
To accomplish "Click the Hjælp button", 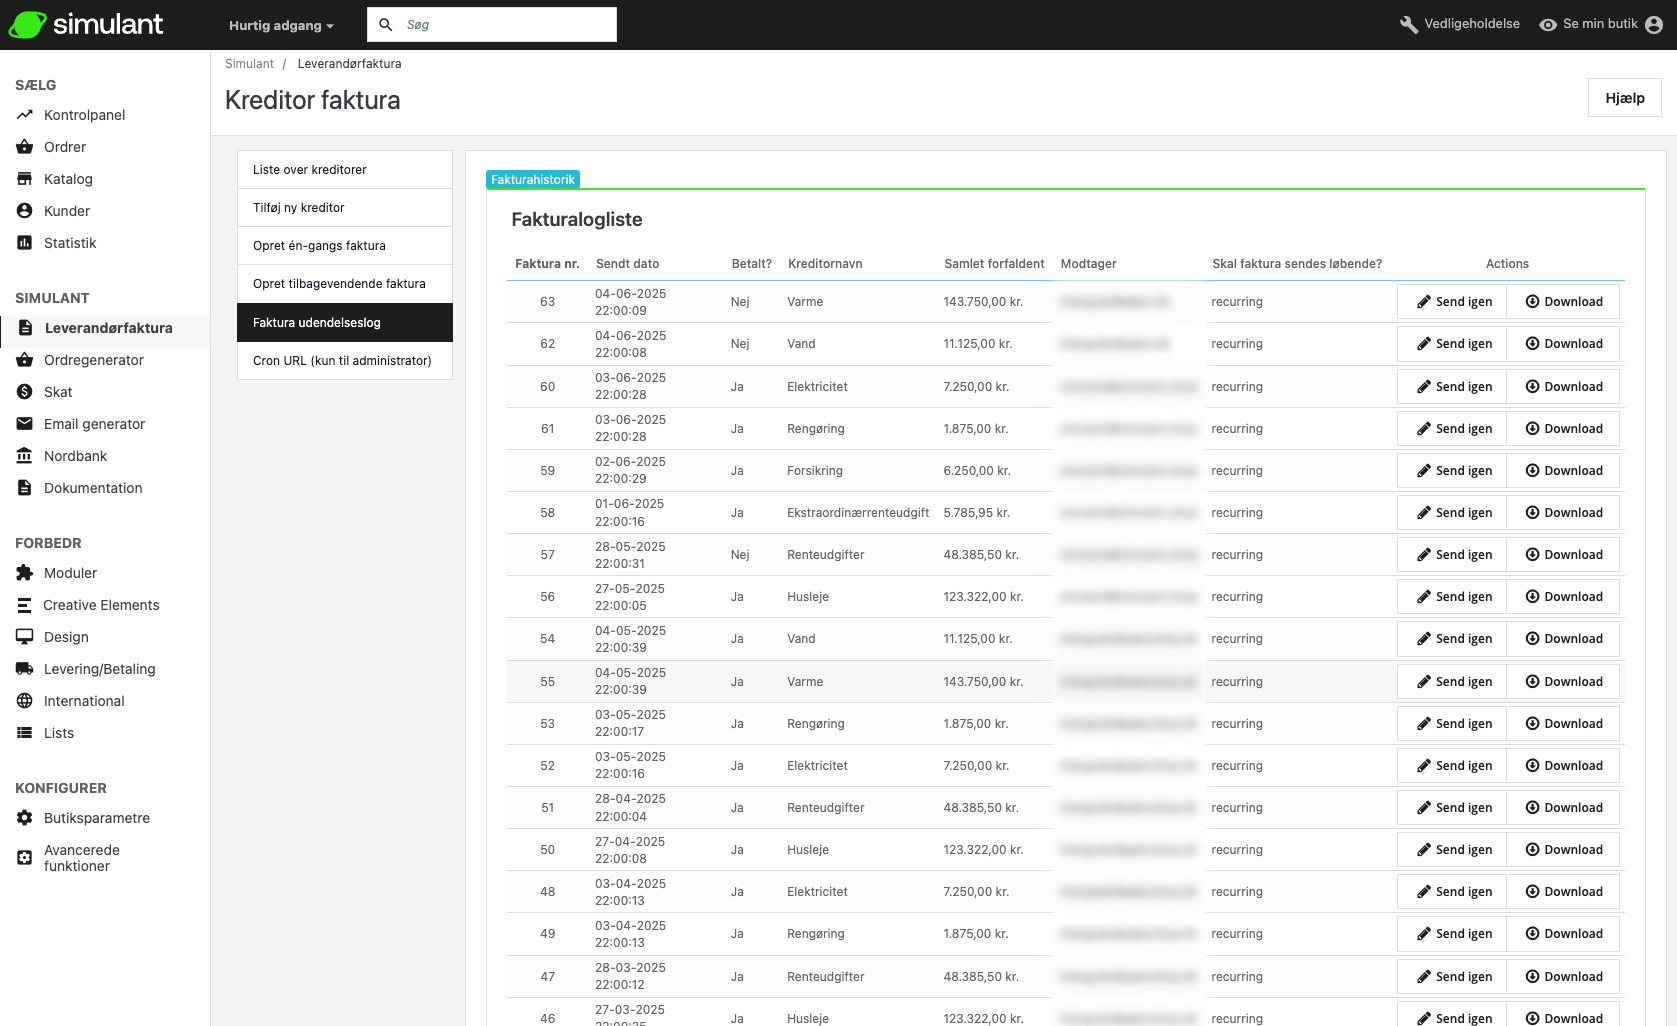I will pyautogui.click(x=1624, y=98).
